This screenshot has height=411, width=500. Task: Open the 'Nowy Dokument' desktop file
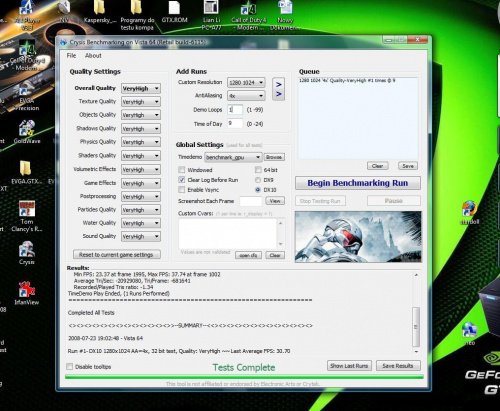285,15
